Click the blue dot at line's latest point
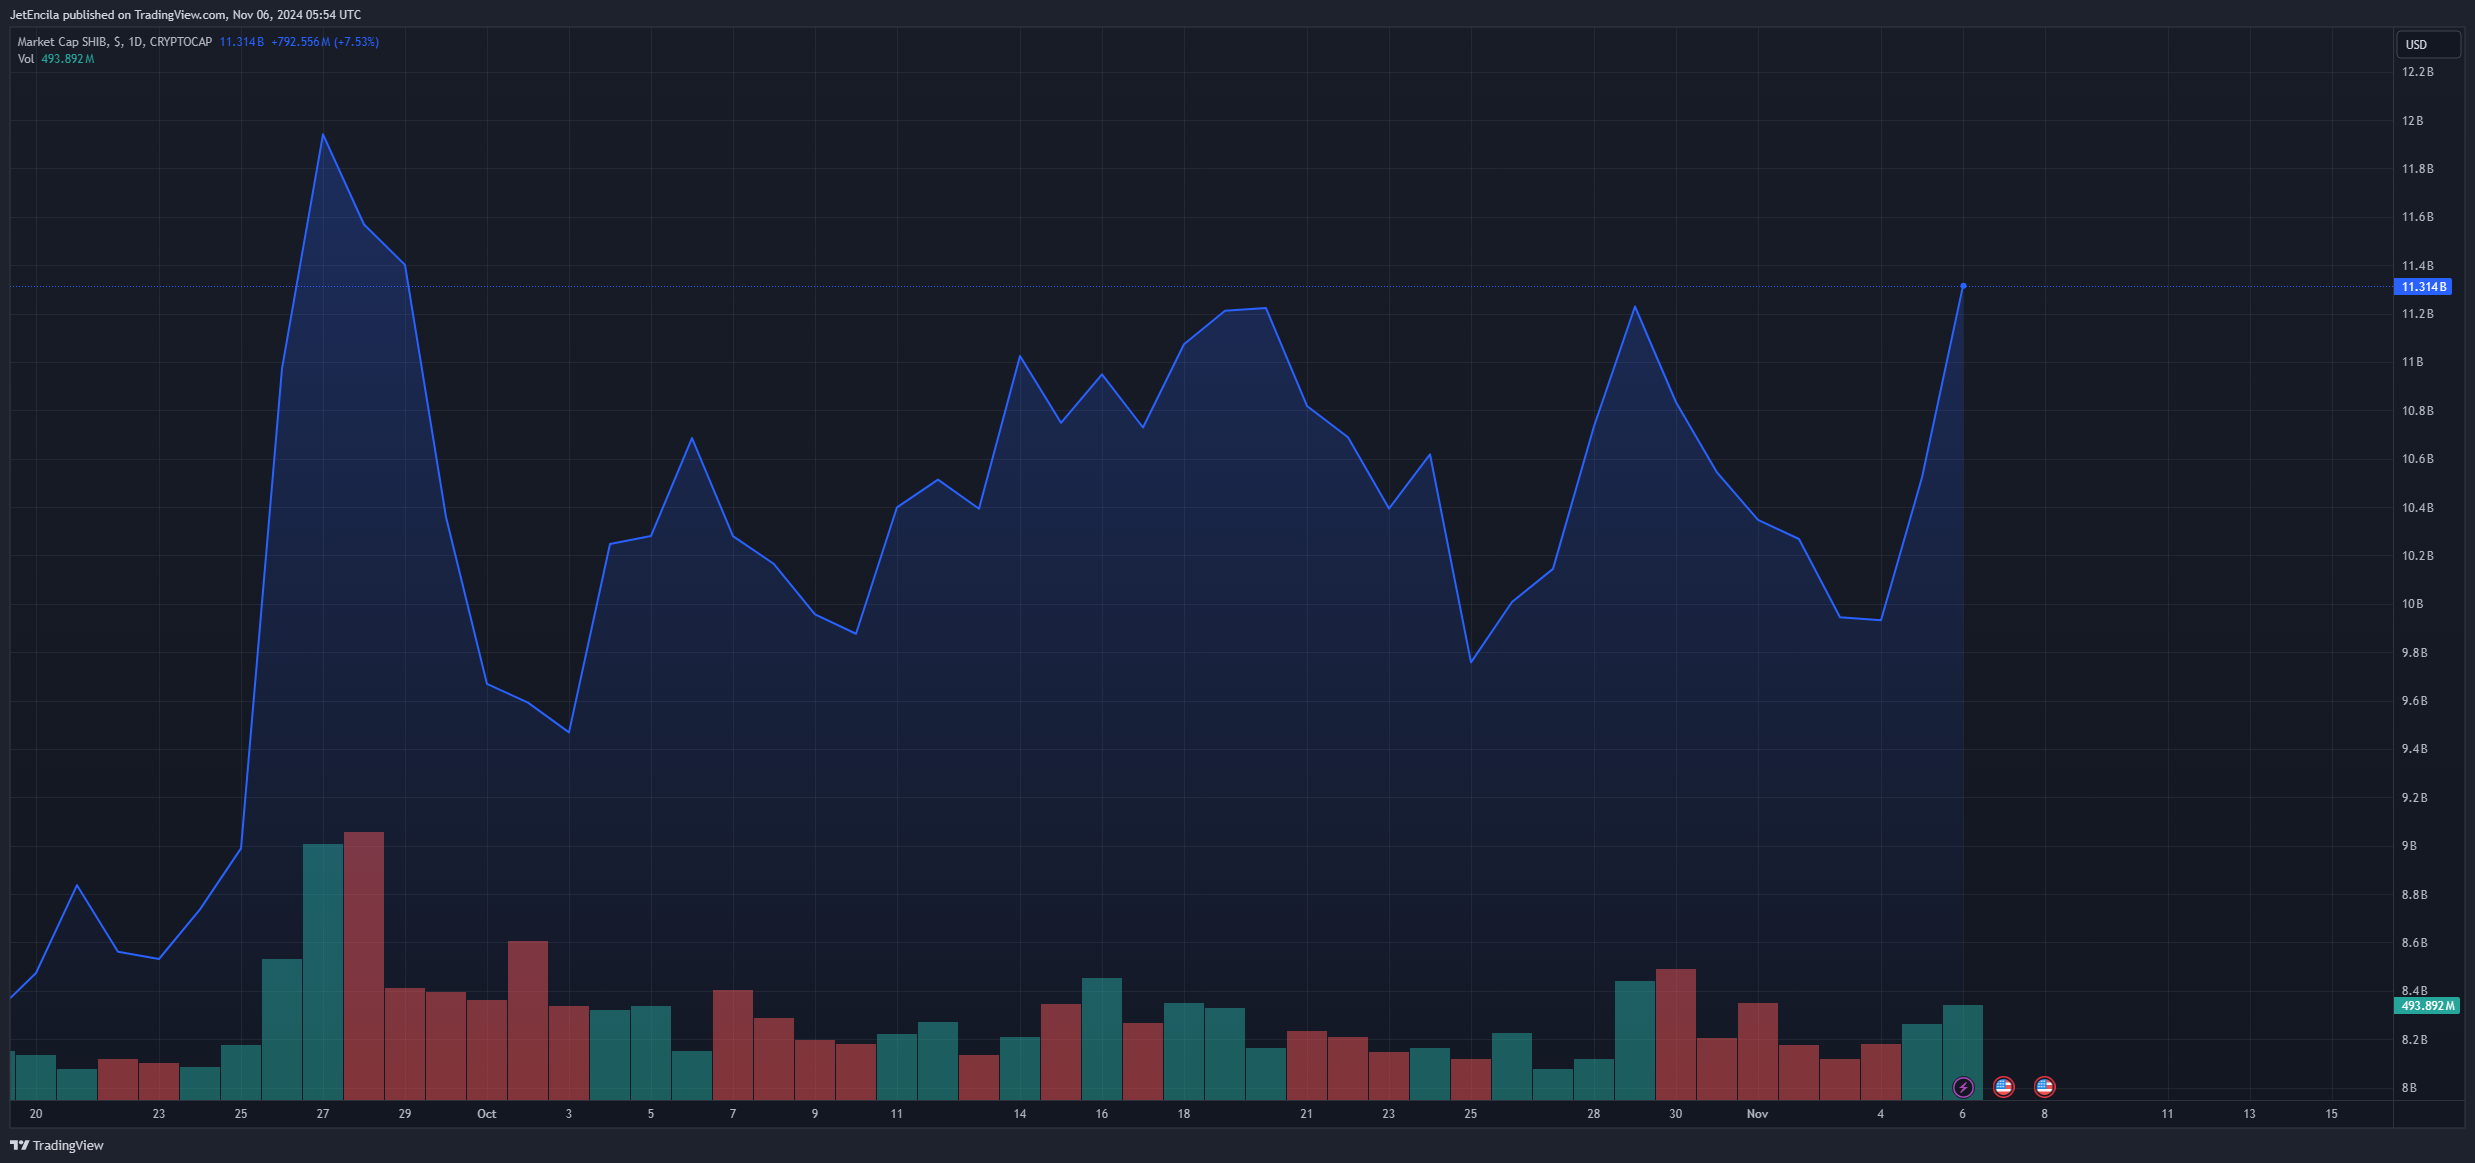The width and height of the screenshot is (2475, 1163). [1963, 286]
